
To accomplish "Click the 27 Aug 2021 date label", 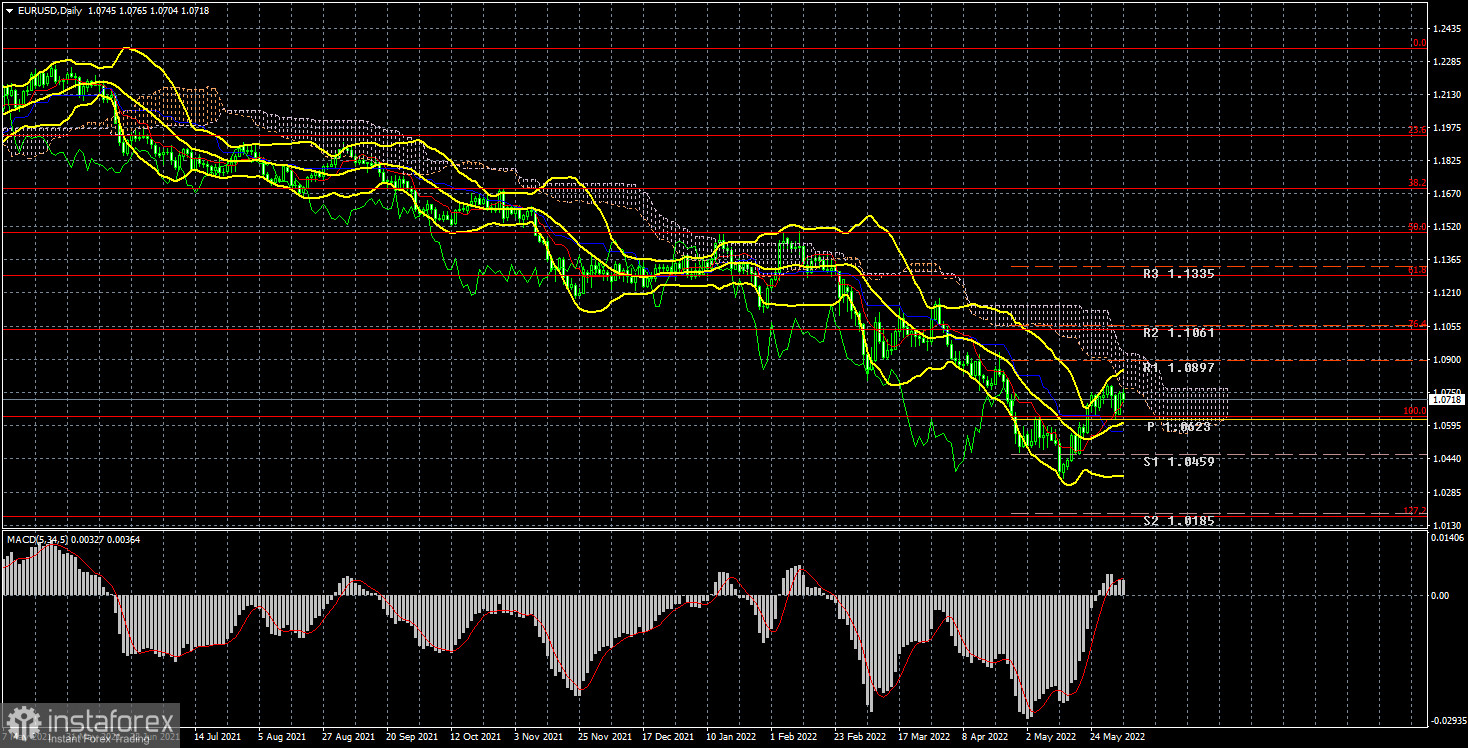I will [350, 736].
